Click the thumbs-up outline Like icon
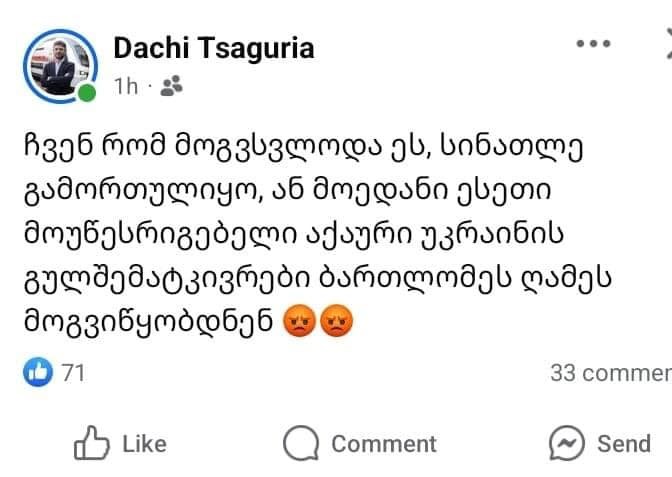 click(92, 442)
